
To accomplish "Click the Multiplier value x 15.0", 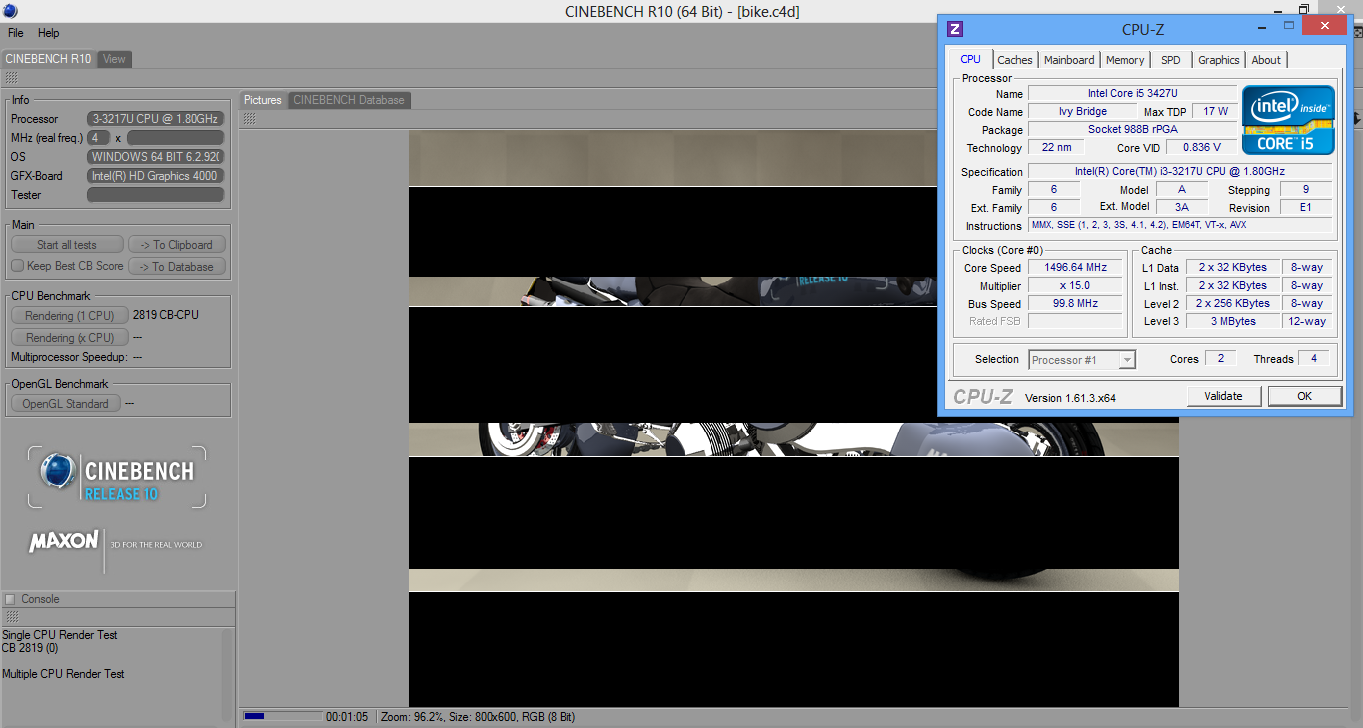I will coord(1075,286).
